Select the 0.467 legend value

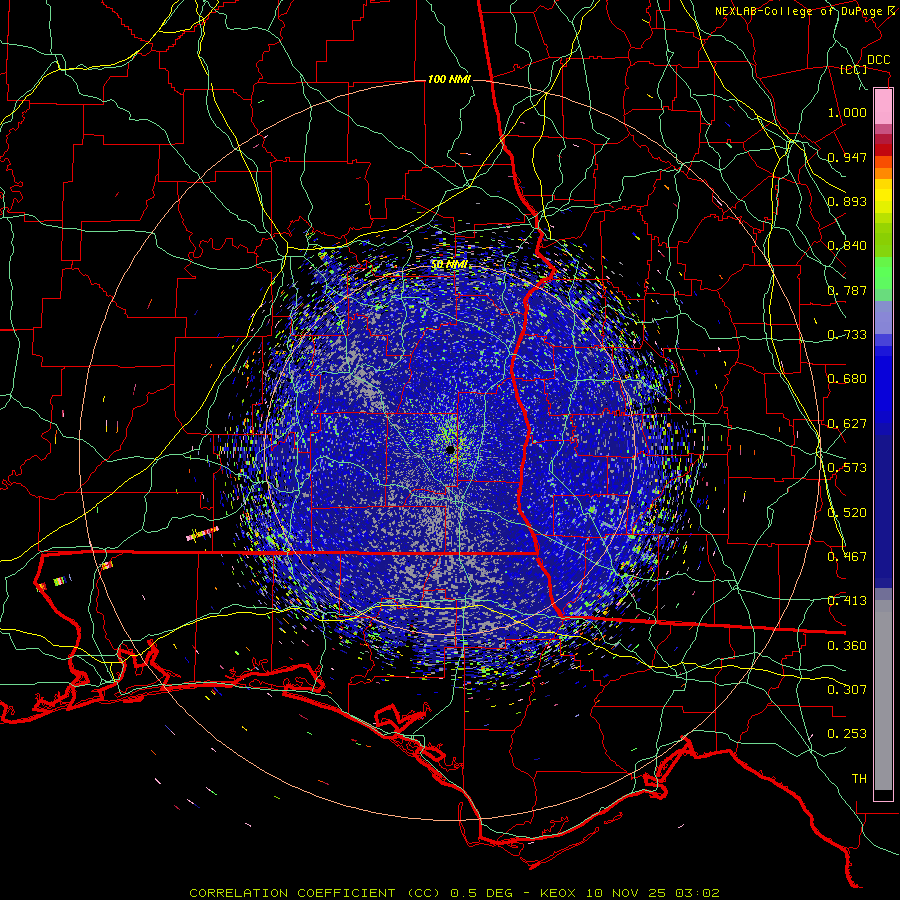pyautogui.click(x=847, y=557)
